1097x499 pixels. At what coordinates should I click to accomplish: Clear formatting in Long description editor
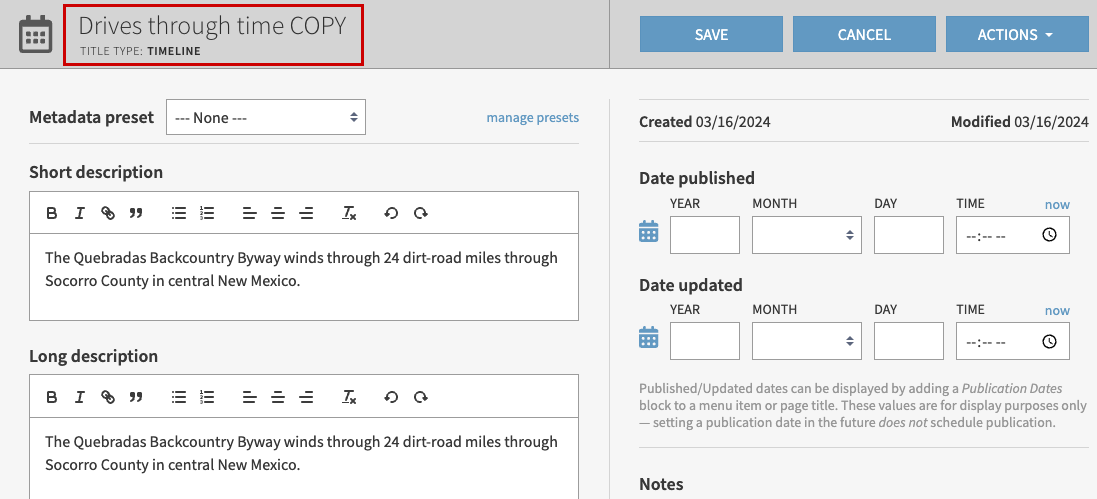tap(349, 398)
